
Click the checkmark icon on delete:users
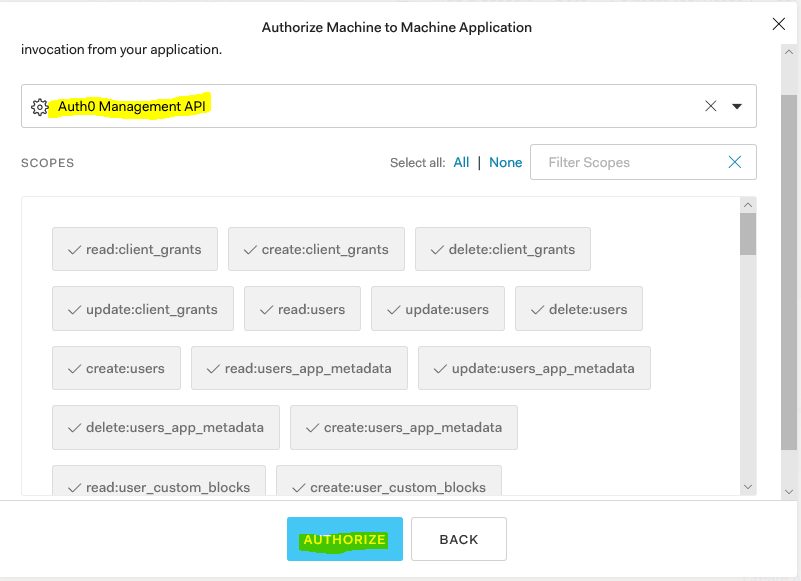537,310
